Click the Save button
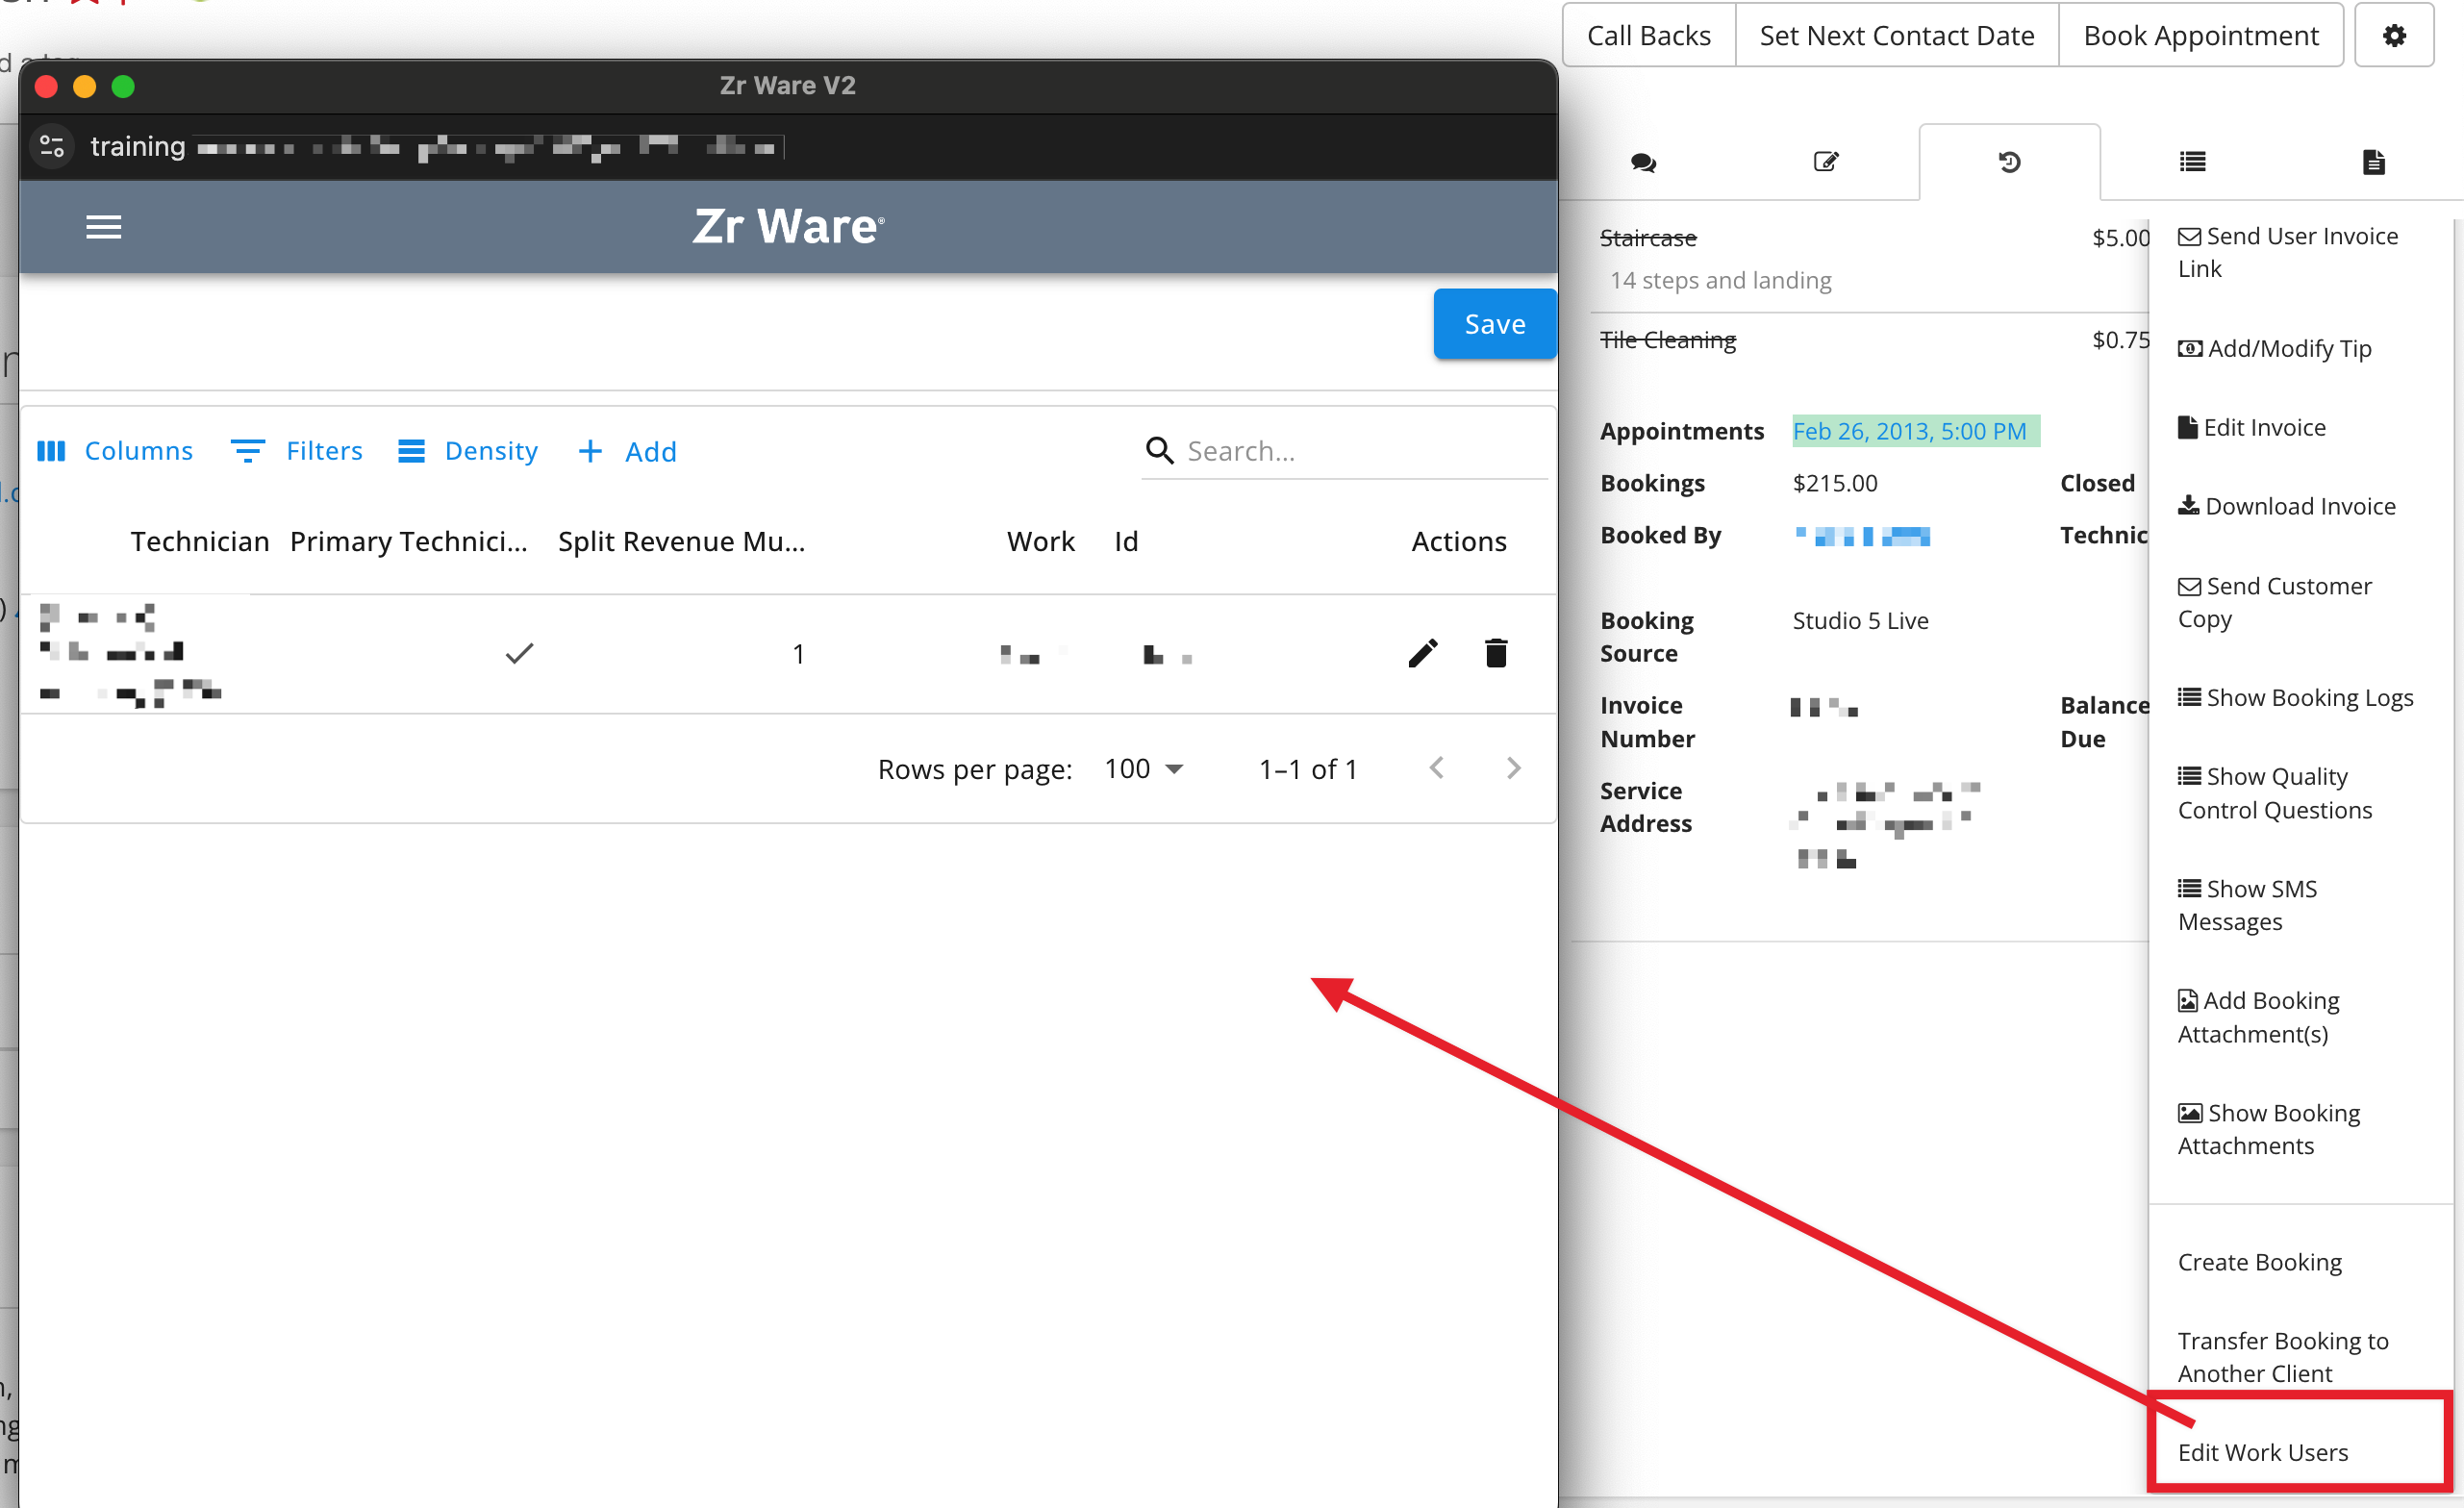 pyautogui.click(x=1494, y=324)
